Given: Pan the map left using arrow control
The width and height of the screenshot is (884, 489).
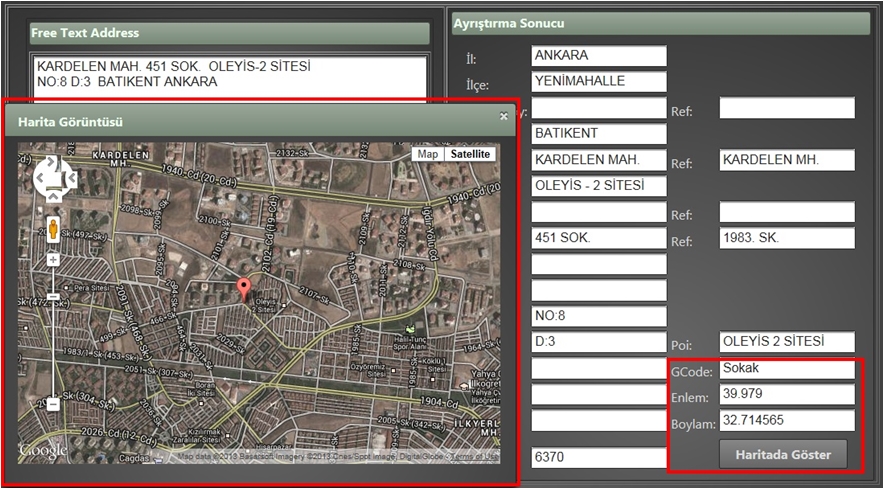Looking at the screenshot, I should 40,180.
